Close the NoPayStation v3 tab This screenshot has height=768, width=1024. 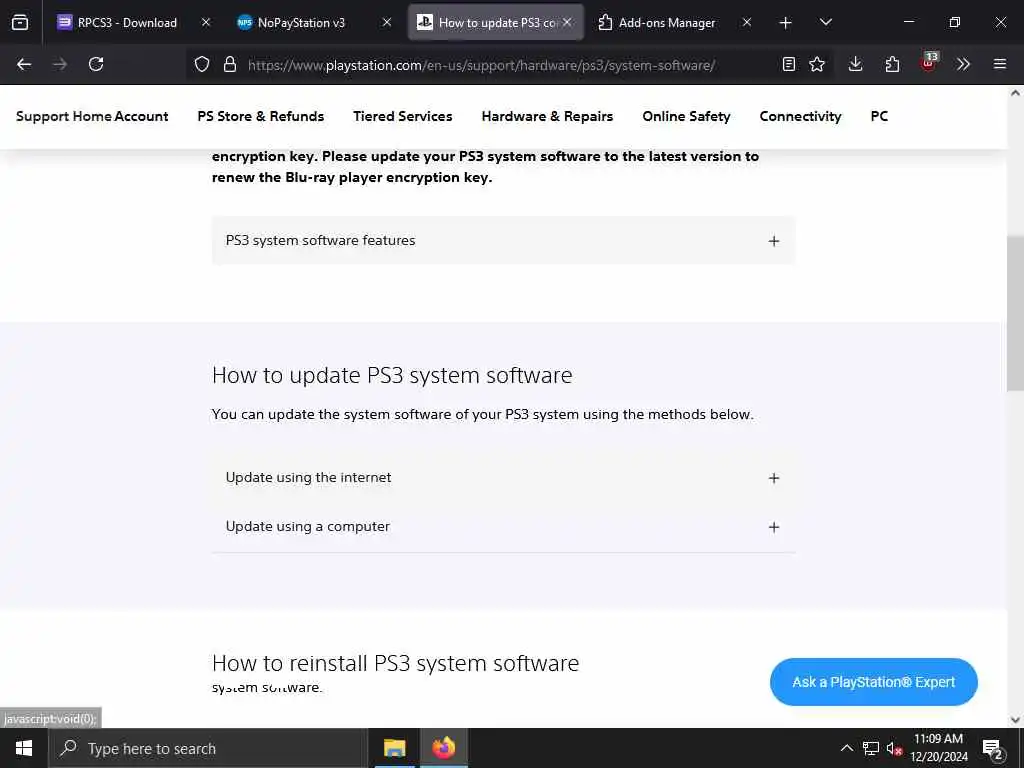click(387, 22)
